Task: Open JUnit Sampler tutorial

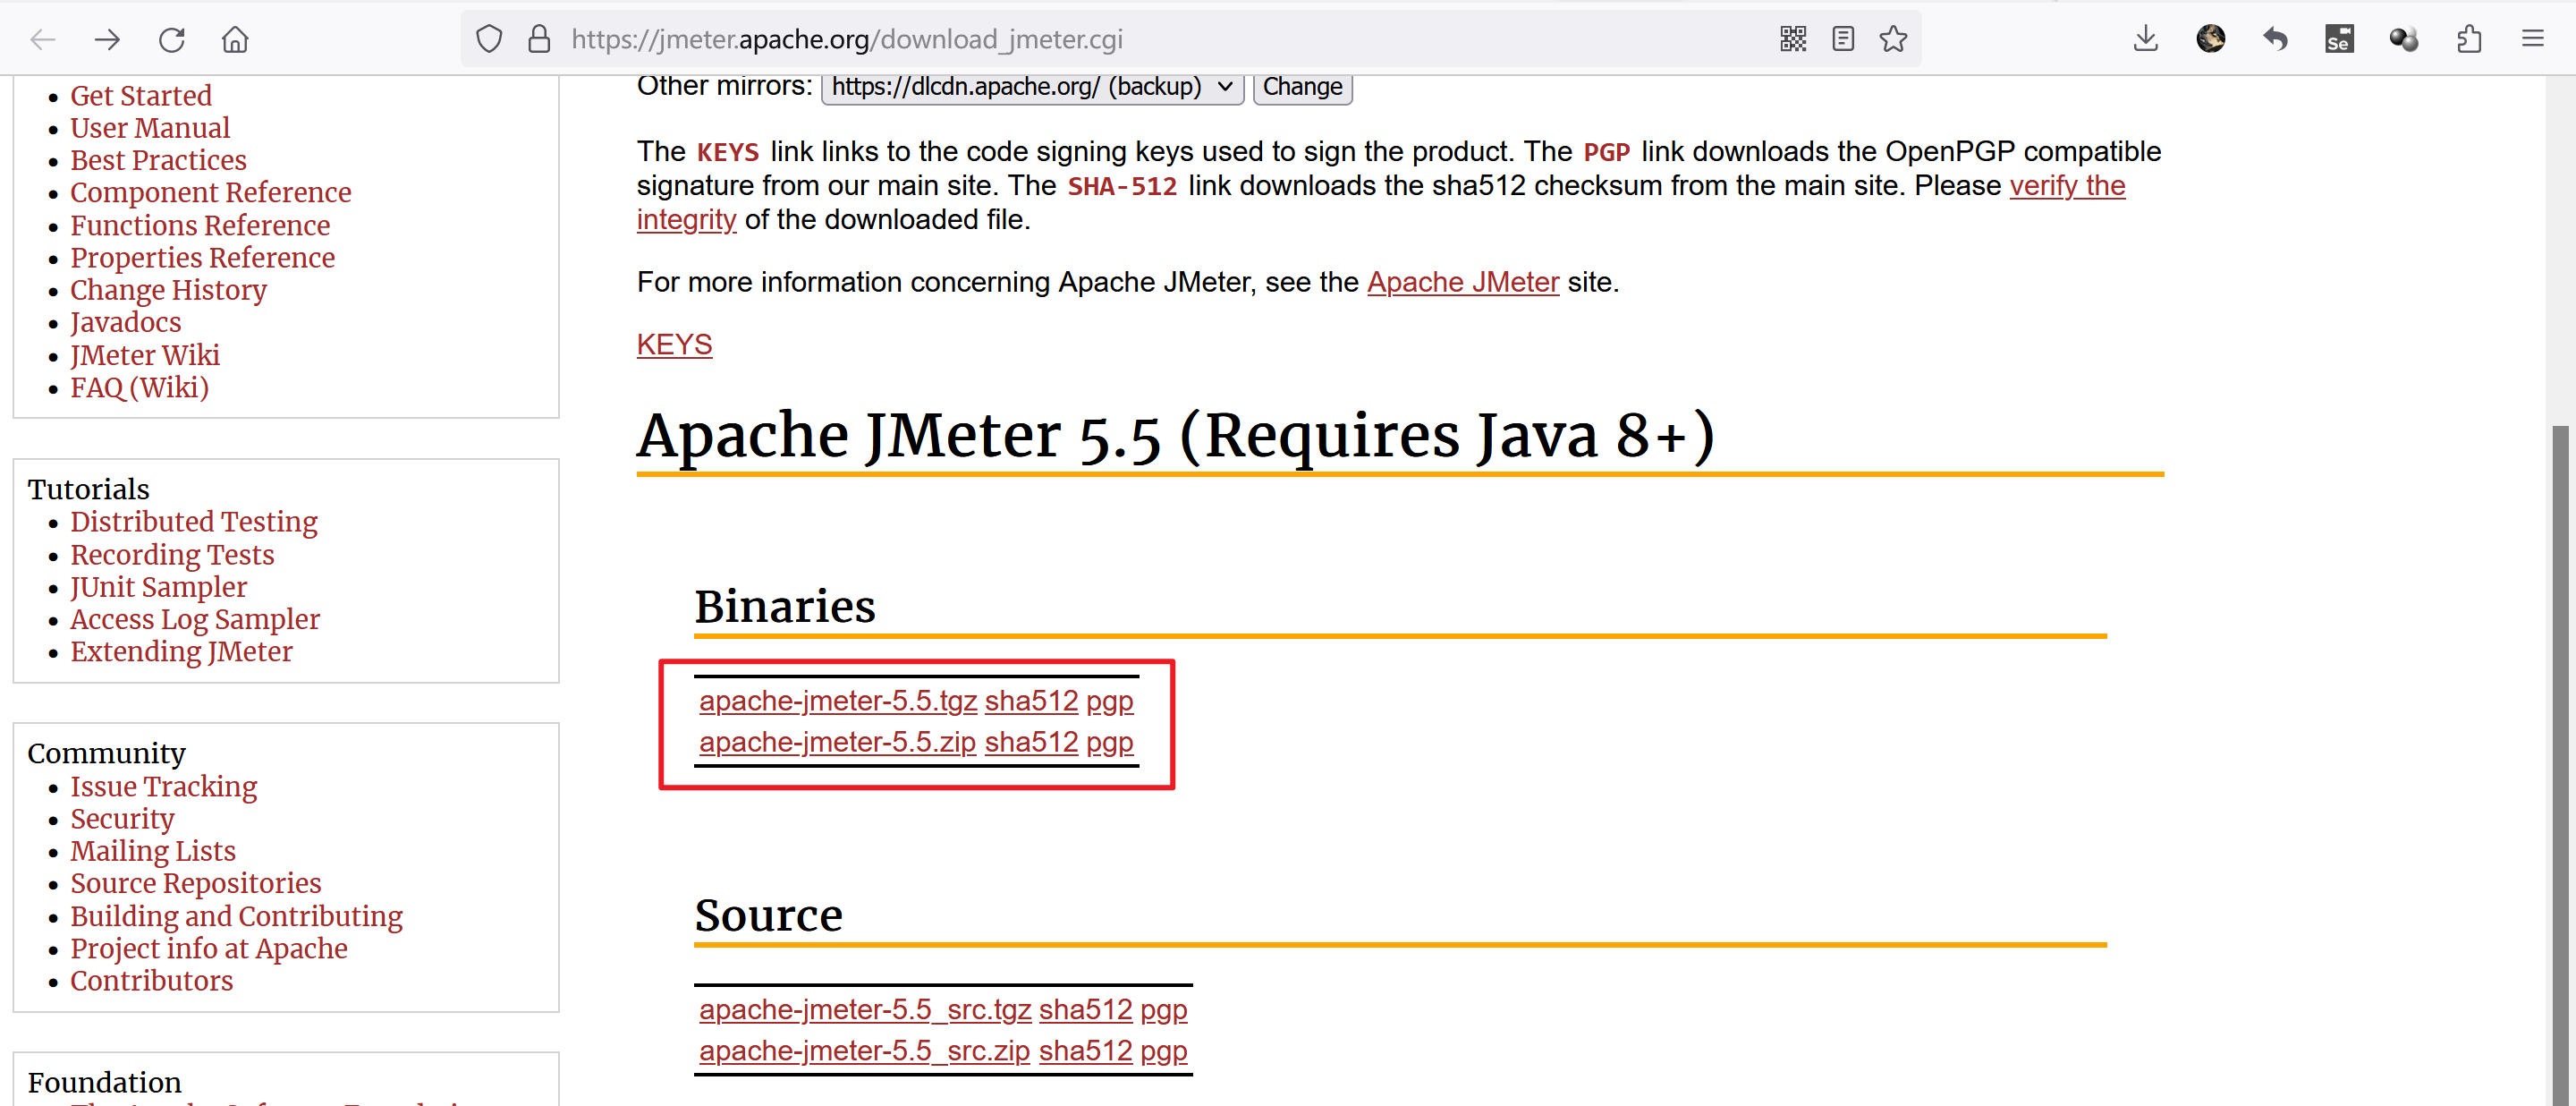Action: coord(158,587)
